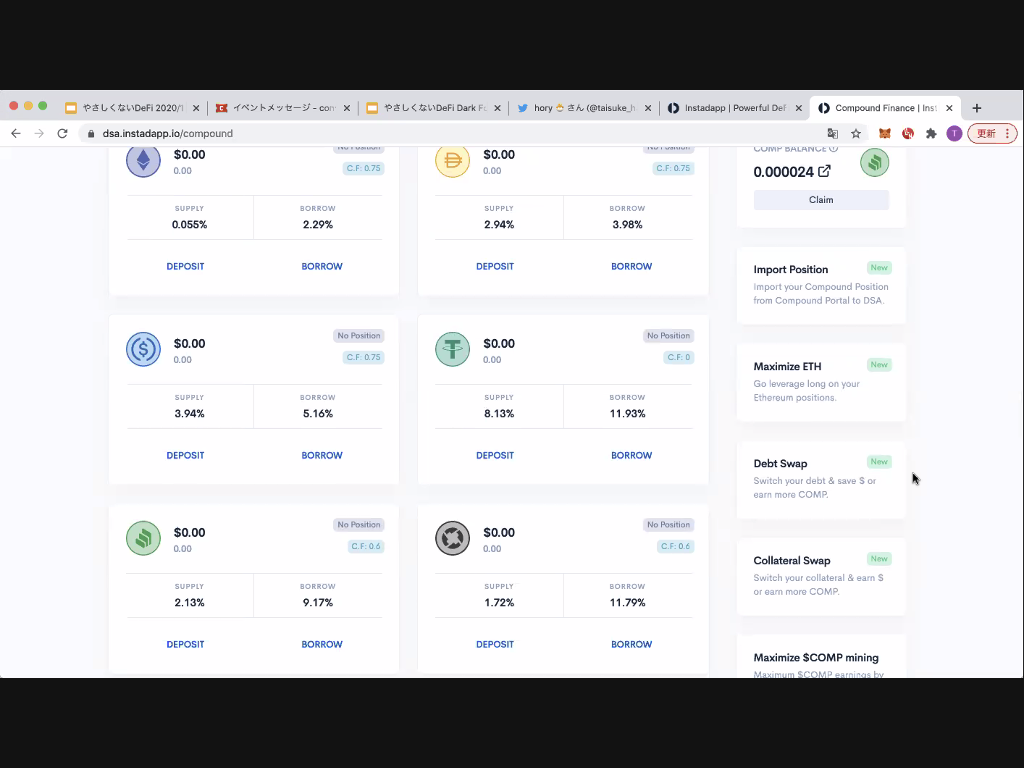Click the Tether USDT token icon
Screen dimensions: 1024x768
pos(453,349)
